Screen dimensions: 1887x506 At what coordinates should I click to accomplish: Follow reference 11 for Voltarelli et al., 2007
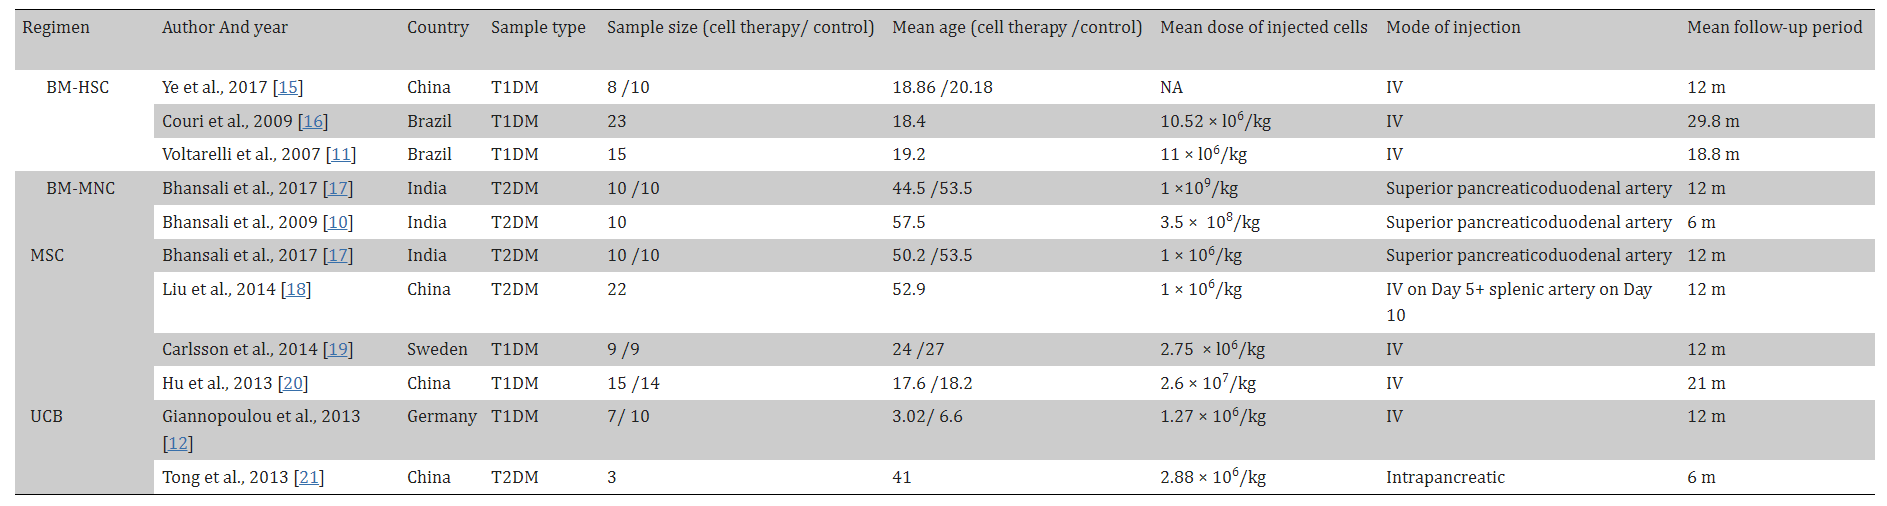click(341, 155)
